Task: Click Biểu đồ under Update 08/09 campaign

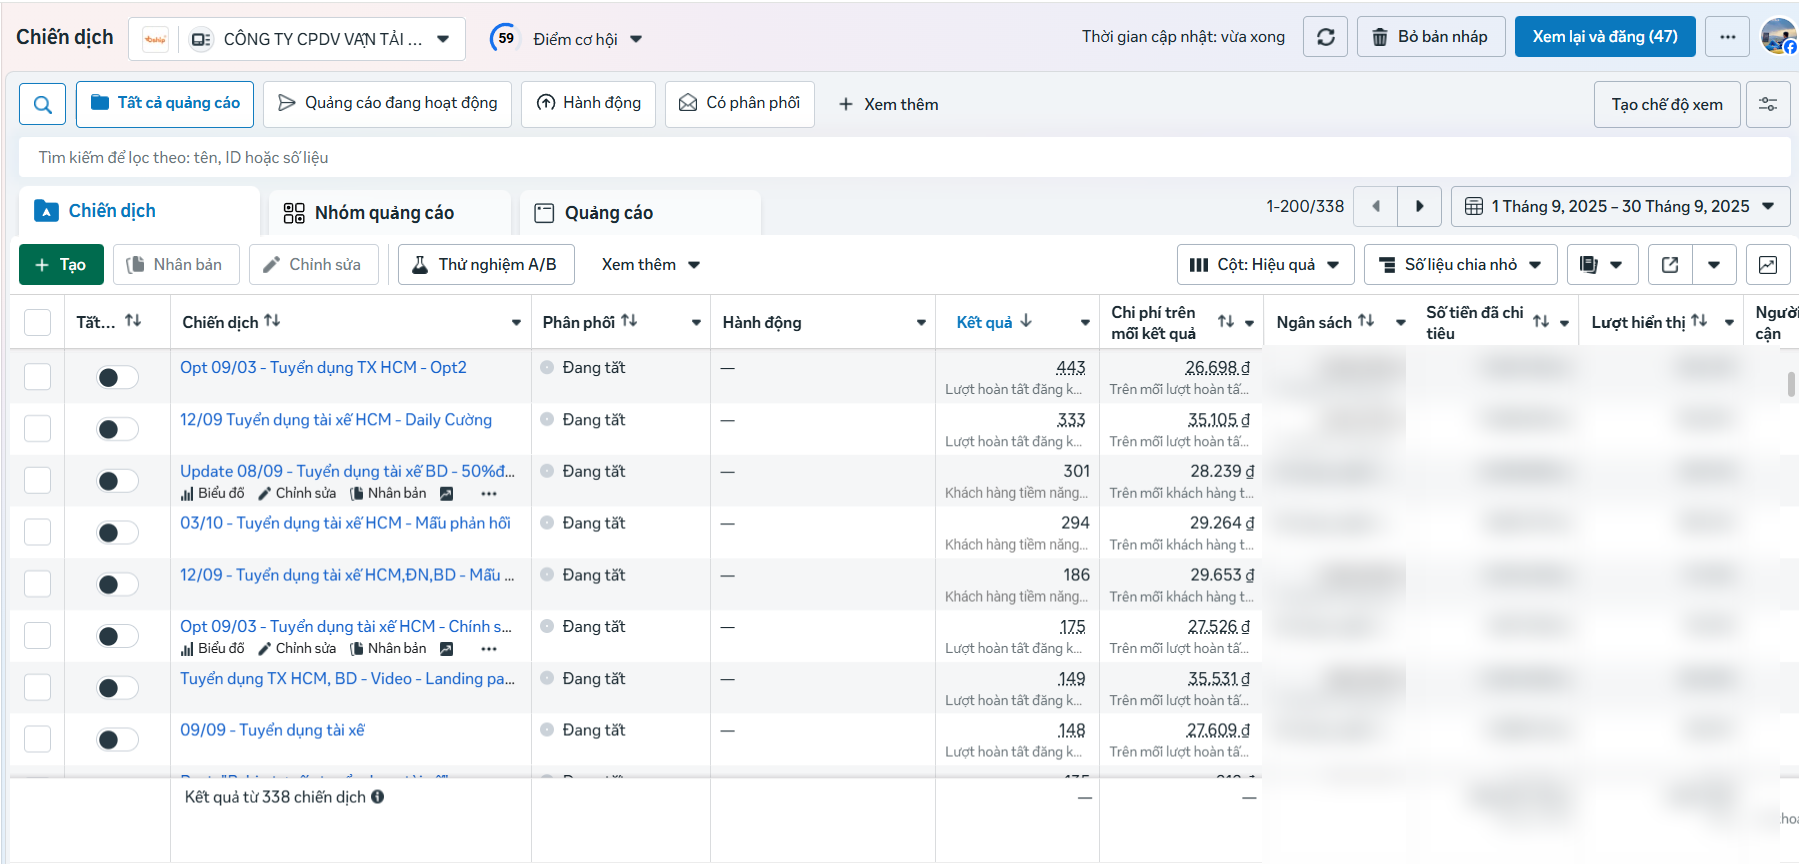Action: click(212, 493)
